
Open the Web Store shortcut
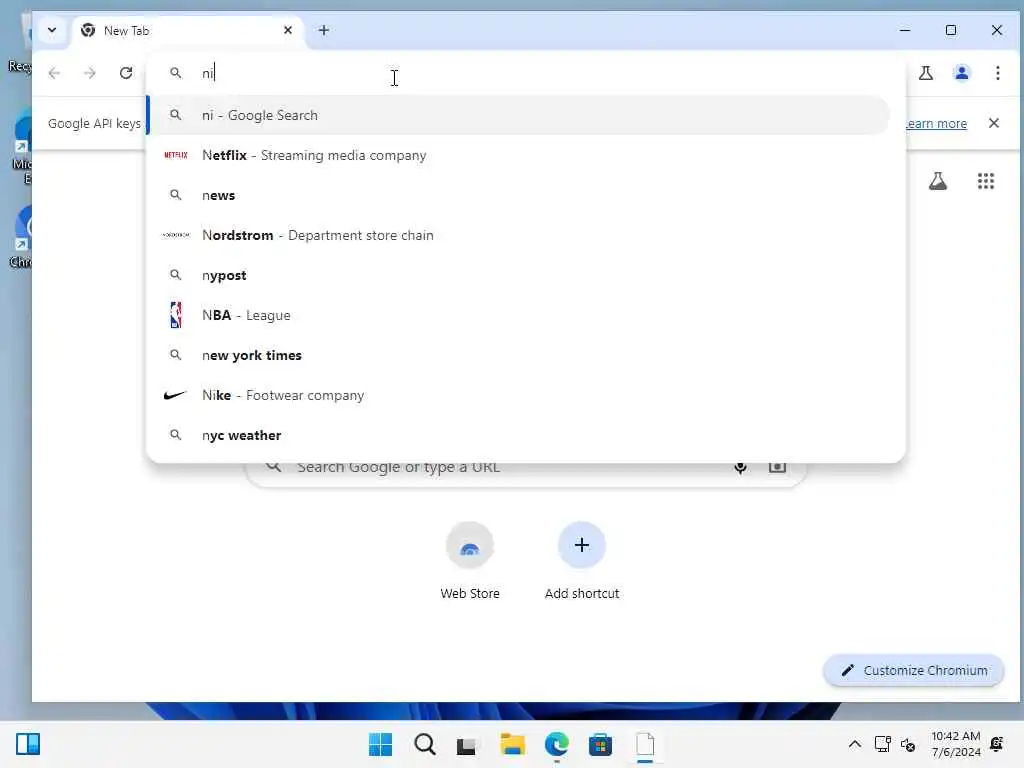pos(470,562)
